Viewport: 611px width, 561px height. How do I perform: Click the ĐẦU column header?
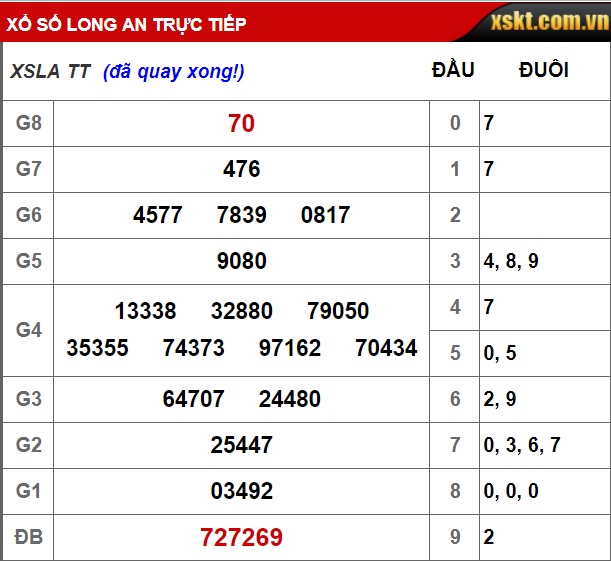point(453,70)
